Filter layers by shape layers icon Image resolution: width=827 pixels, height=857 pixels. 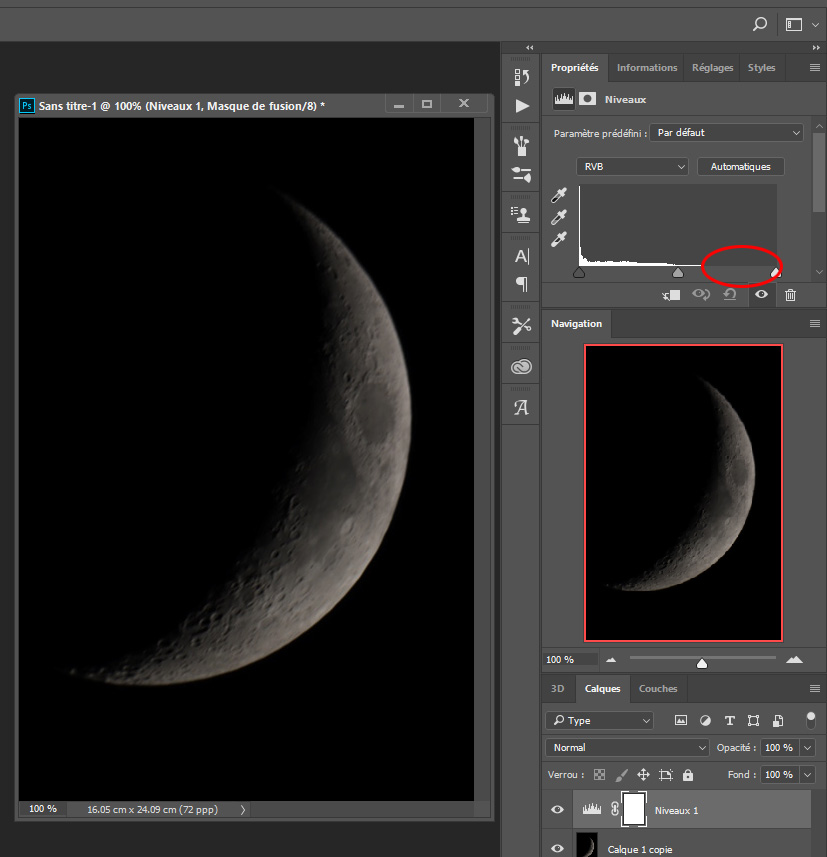(x=753, y=720)
